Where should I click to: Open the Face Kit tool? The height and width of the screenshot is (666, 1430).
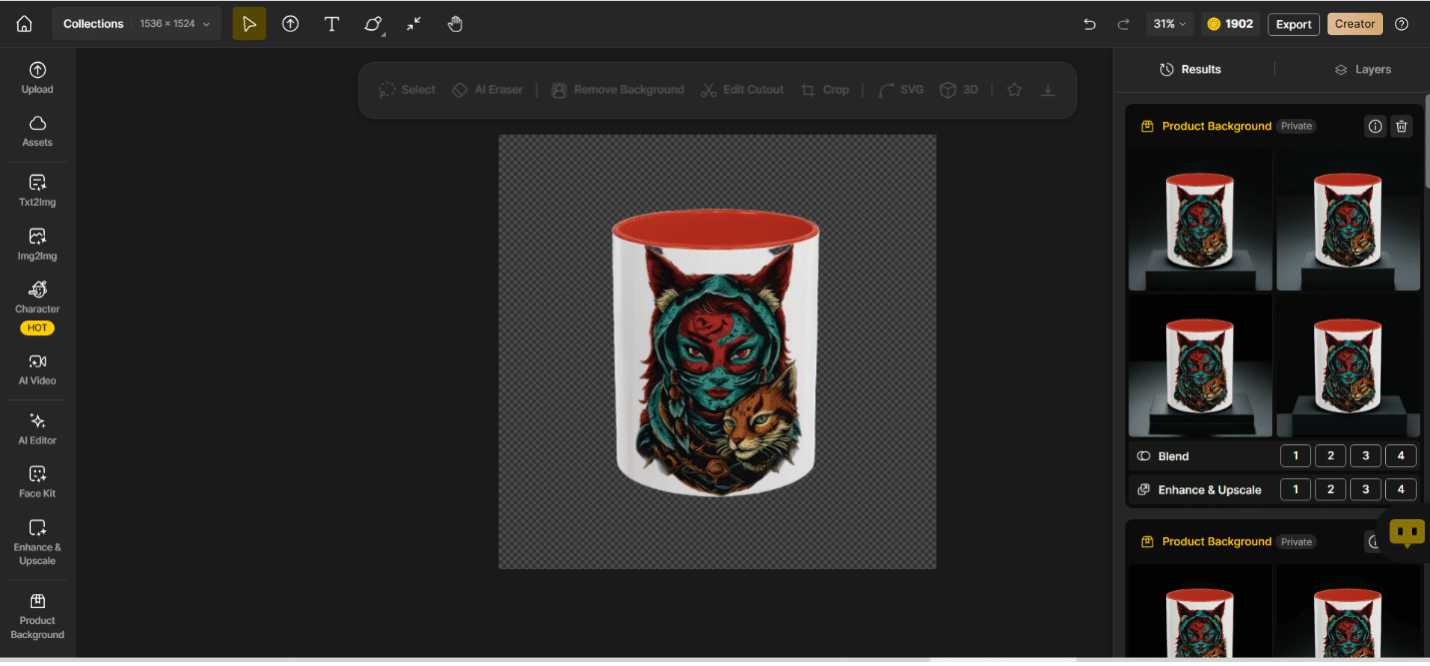click(x=37, y=482)
